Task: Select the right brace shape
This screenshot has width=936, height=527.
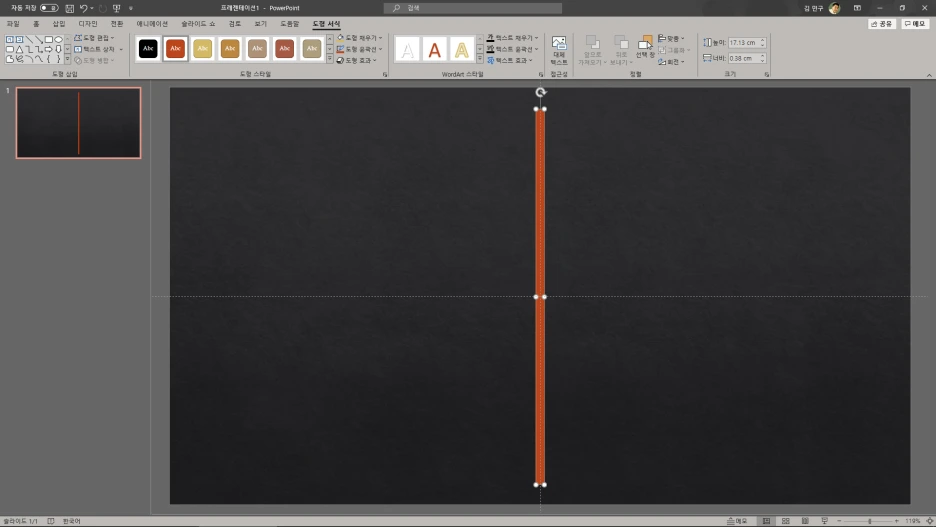Action: point(58,59)
